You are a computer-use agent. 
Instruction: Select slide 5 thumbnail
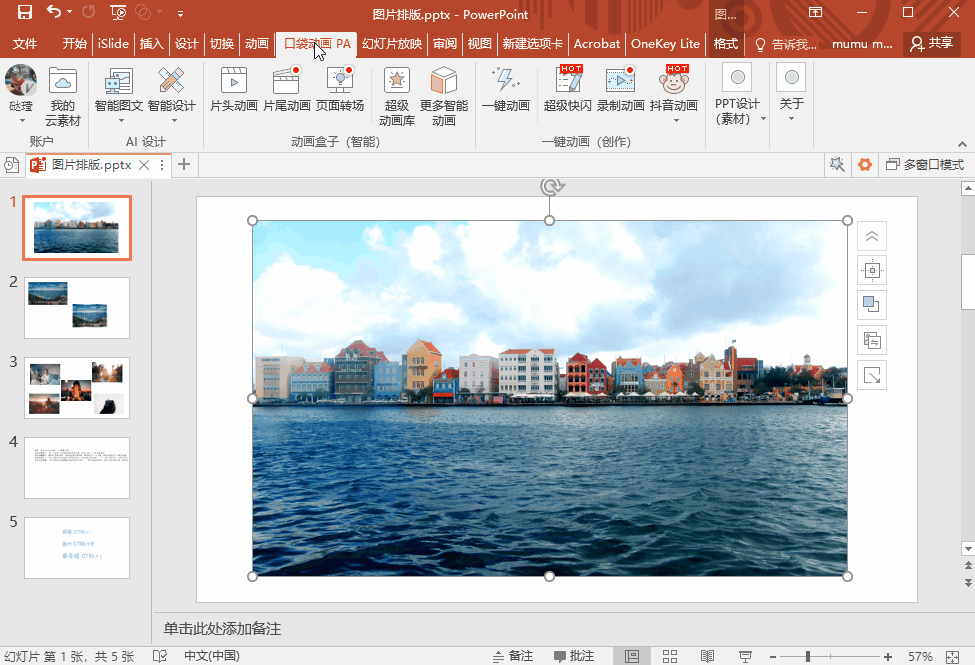point(77,548)
